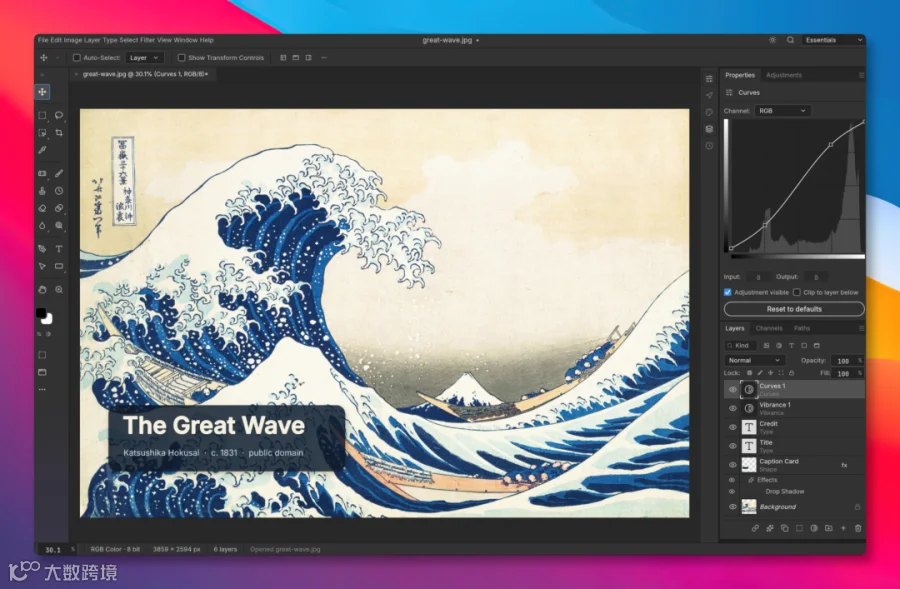Select the Zoom tool
The height and width of the screenshot is (589, 900).
[x=59, y=290]
